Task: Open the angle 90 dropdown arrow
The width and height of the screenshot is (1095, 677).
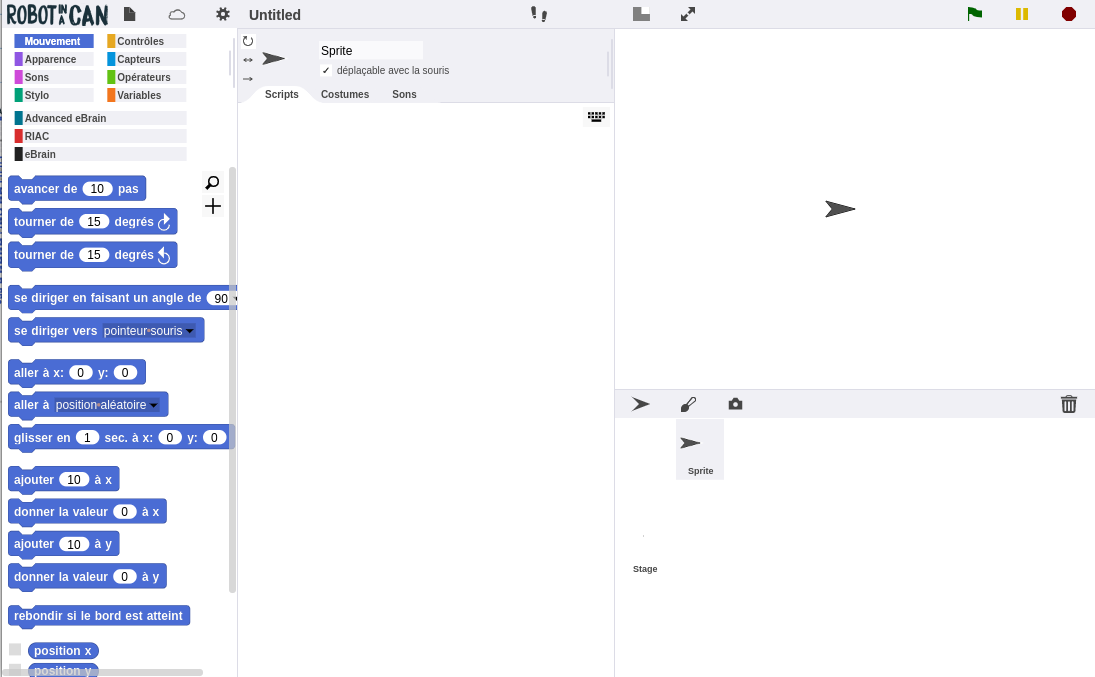Action: point(234,298)
